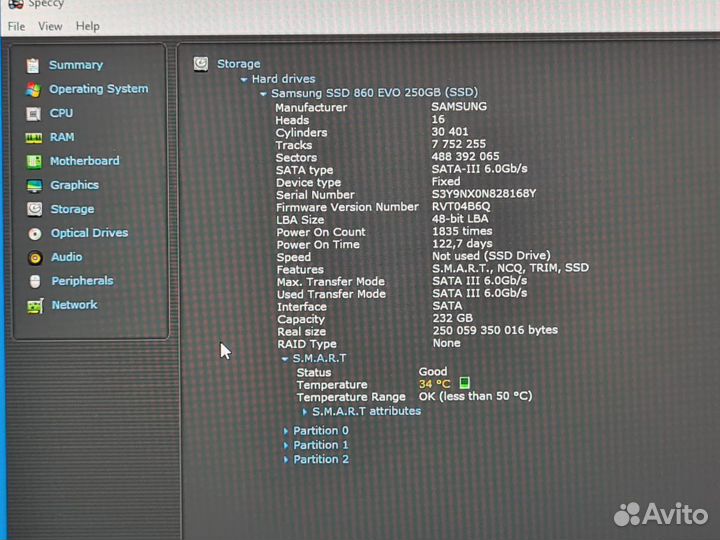
Task: Click the Peripherals mouse icon
Action: (x=35, y=281)
